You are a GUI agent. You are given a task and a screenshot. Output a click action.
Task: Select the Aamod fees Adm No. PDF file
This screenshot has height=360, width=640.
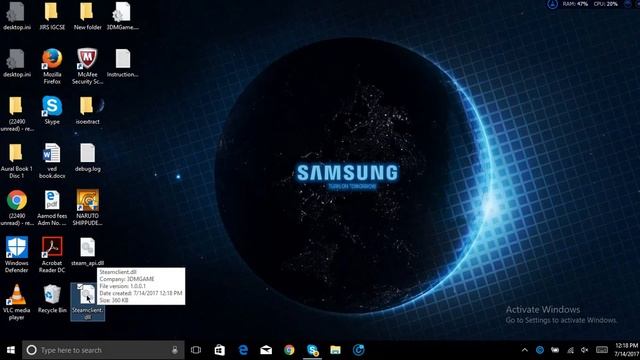tap(52, 207)
